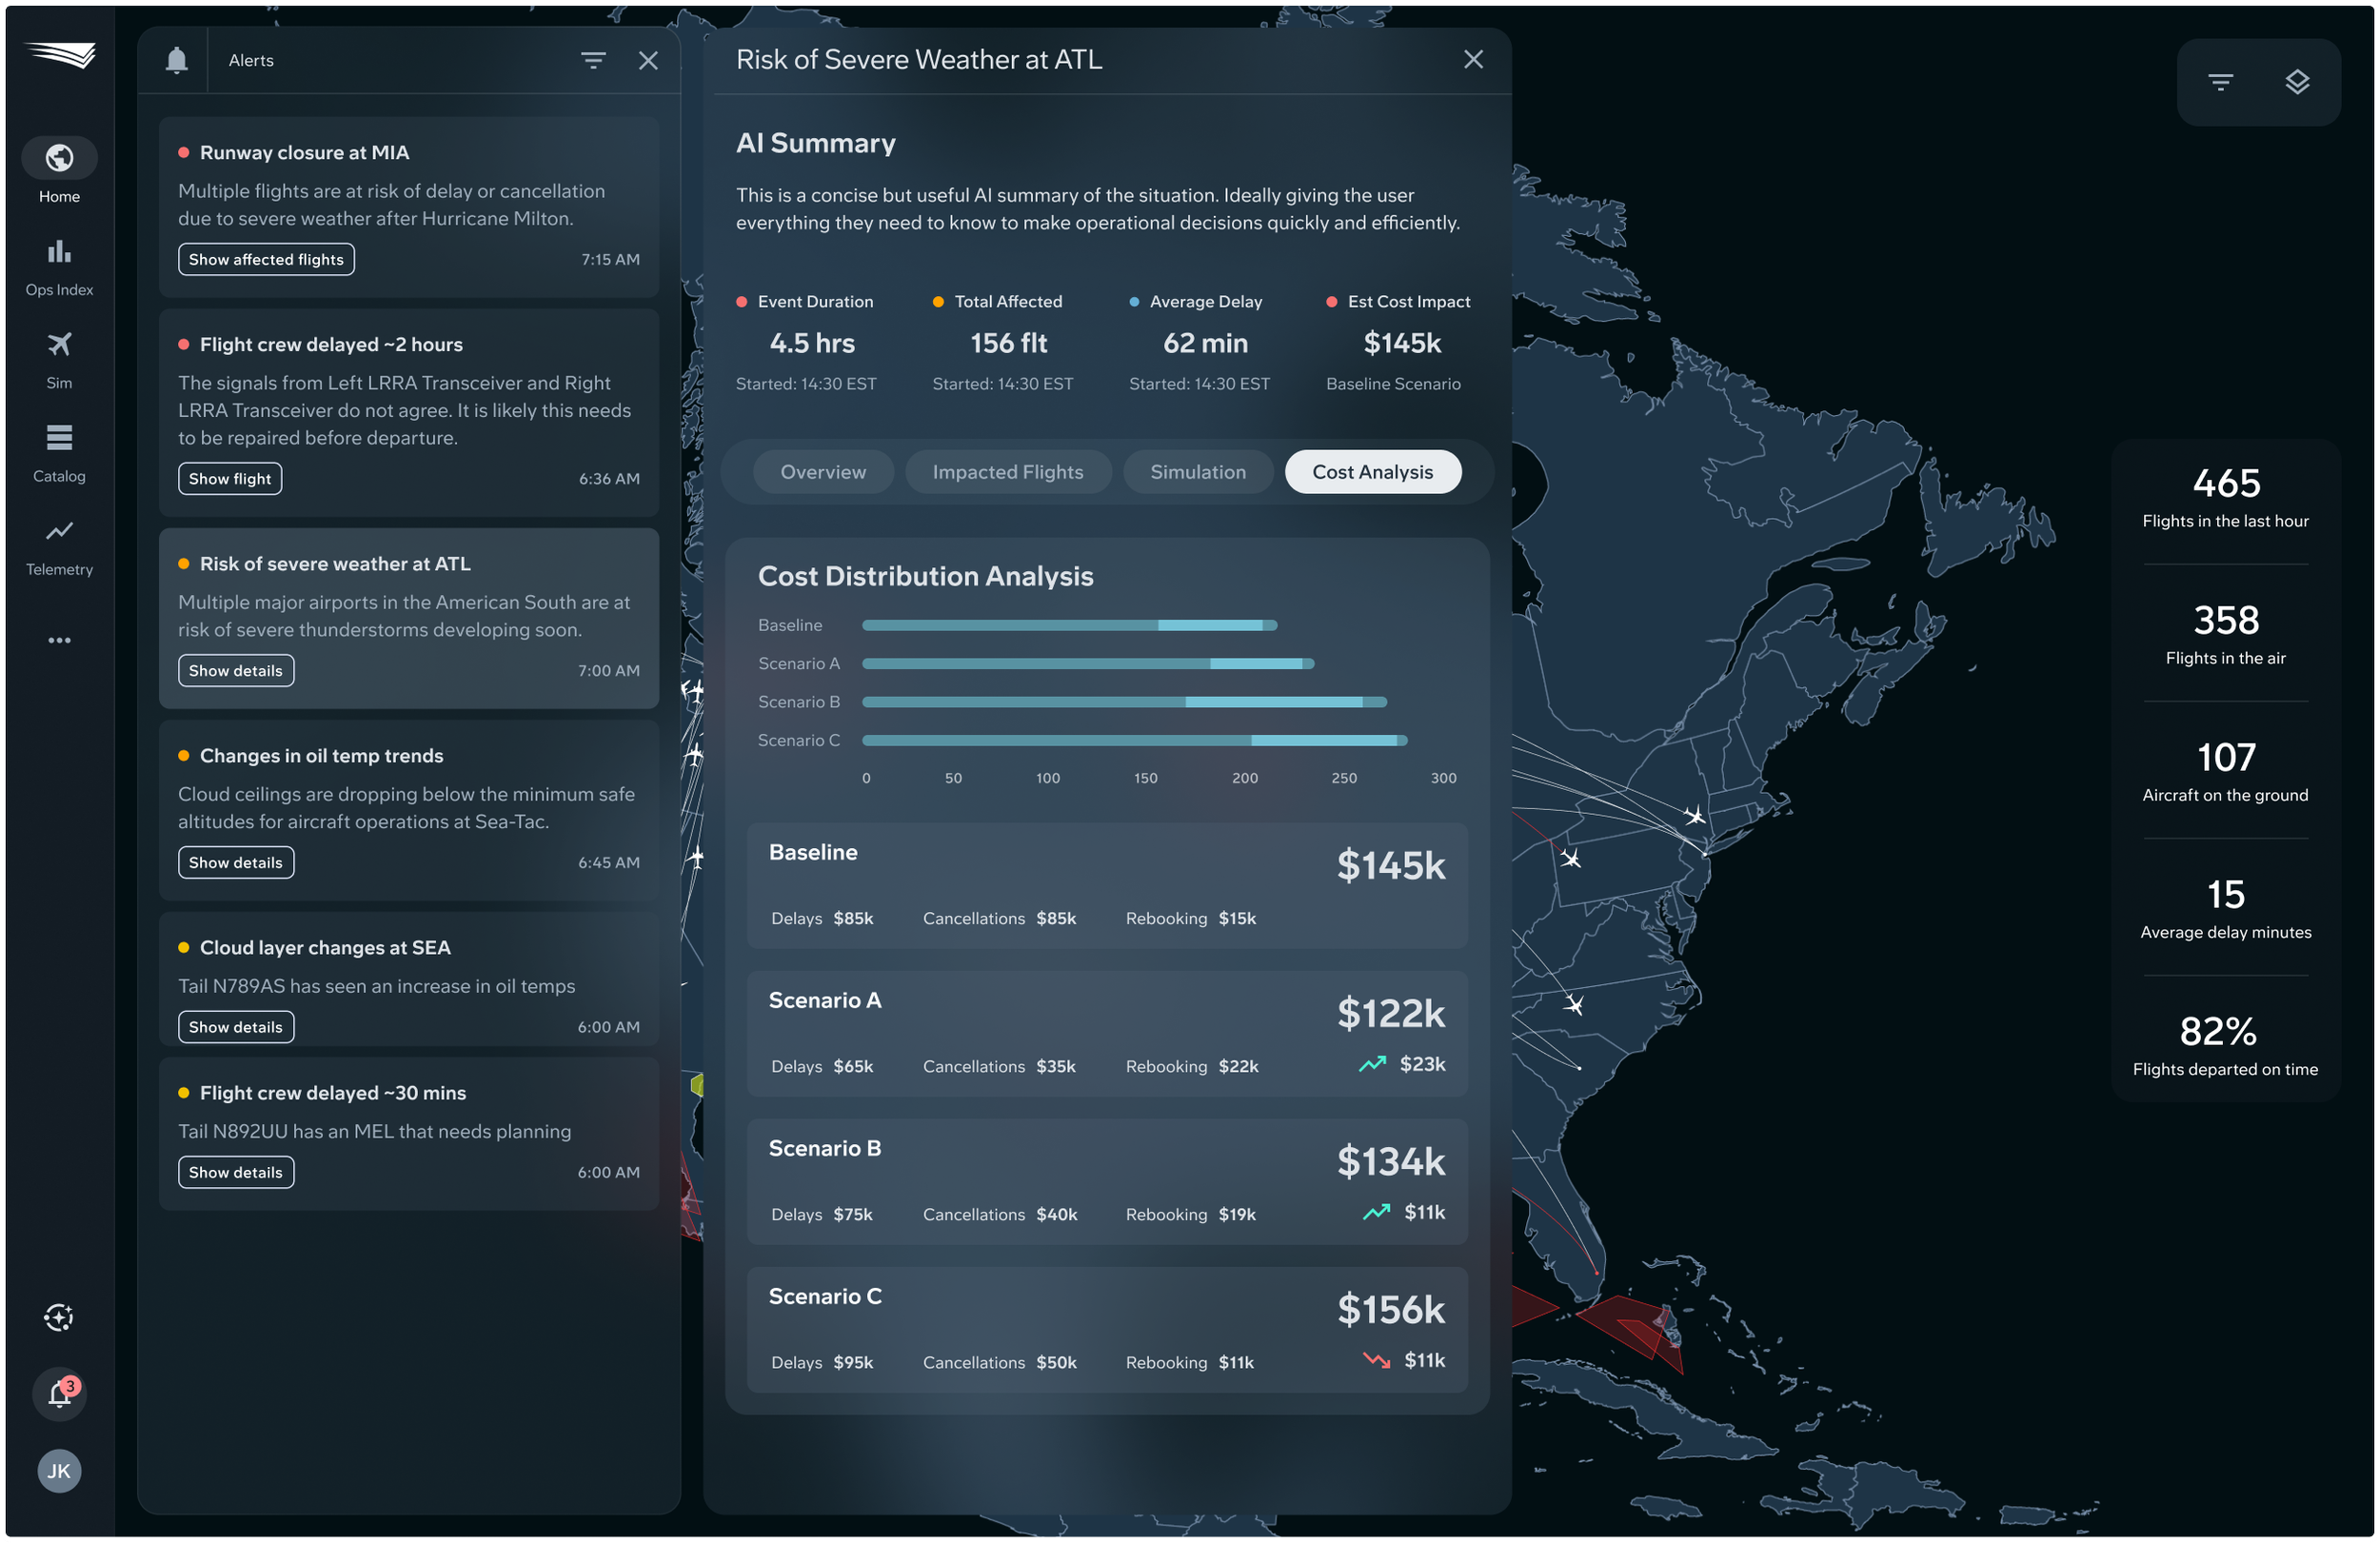
Task: Close the Risk of Severe Weather panel
Action: pos(1472,60)
